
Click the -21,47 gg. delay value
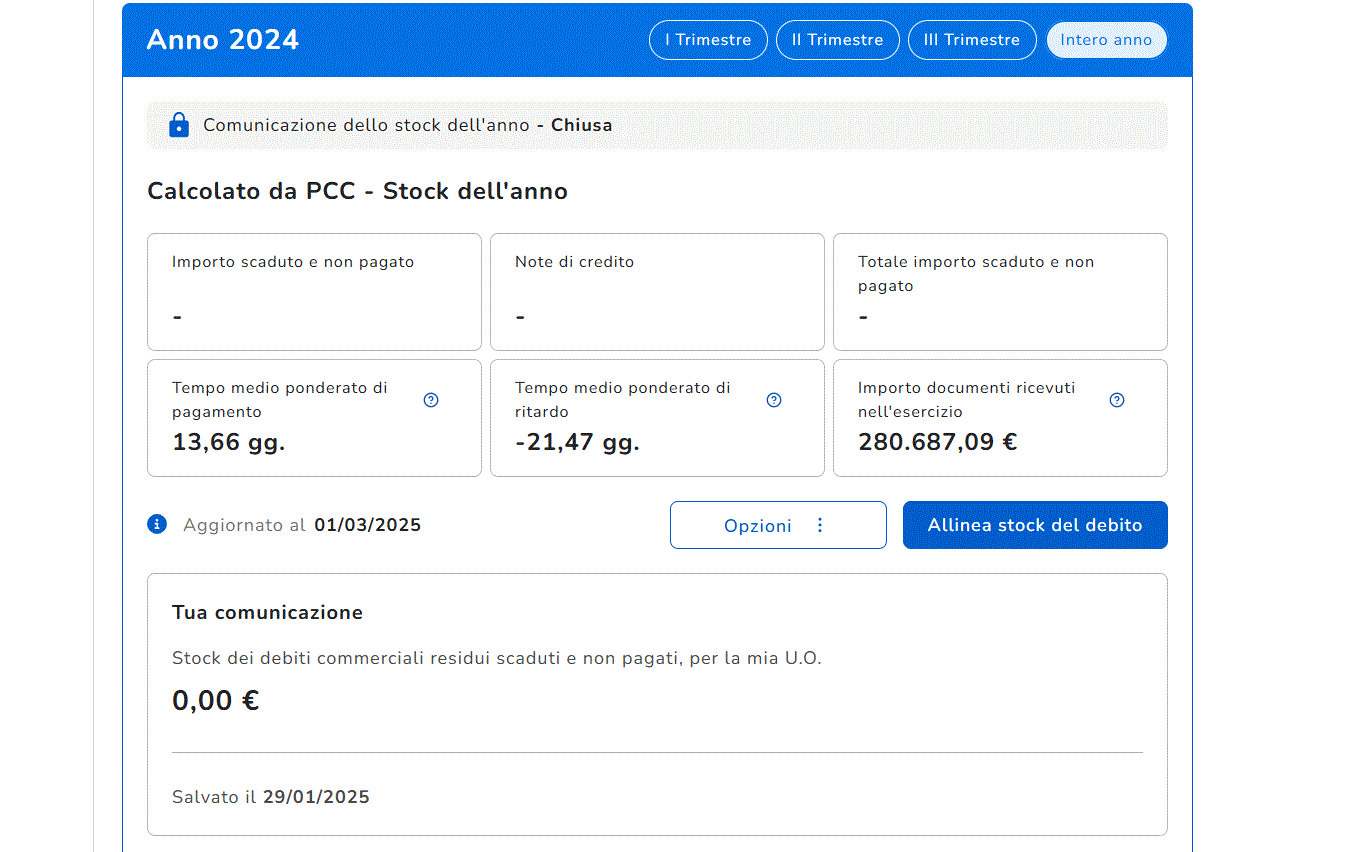(x=577, y=442)
